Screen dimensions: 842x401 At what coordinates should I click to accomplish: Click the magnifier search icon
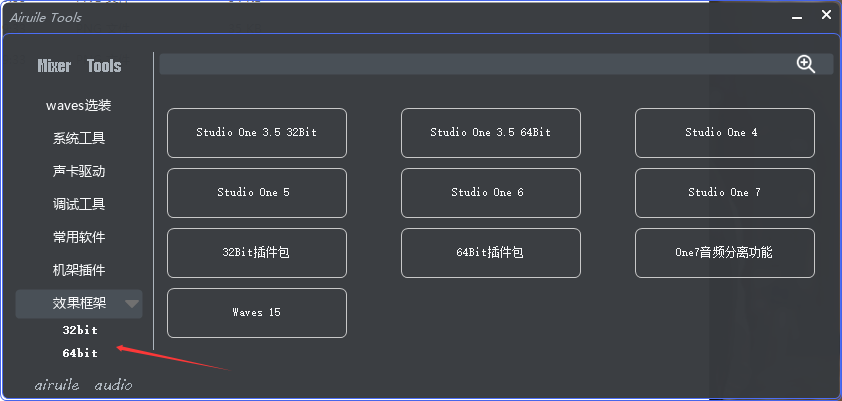805,64
